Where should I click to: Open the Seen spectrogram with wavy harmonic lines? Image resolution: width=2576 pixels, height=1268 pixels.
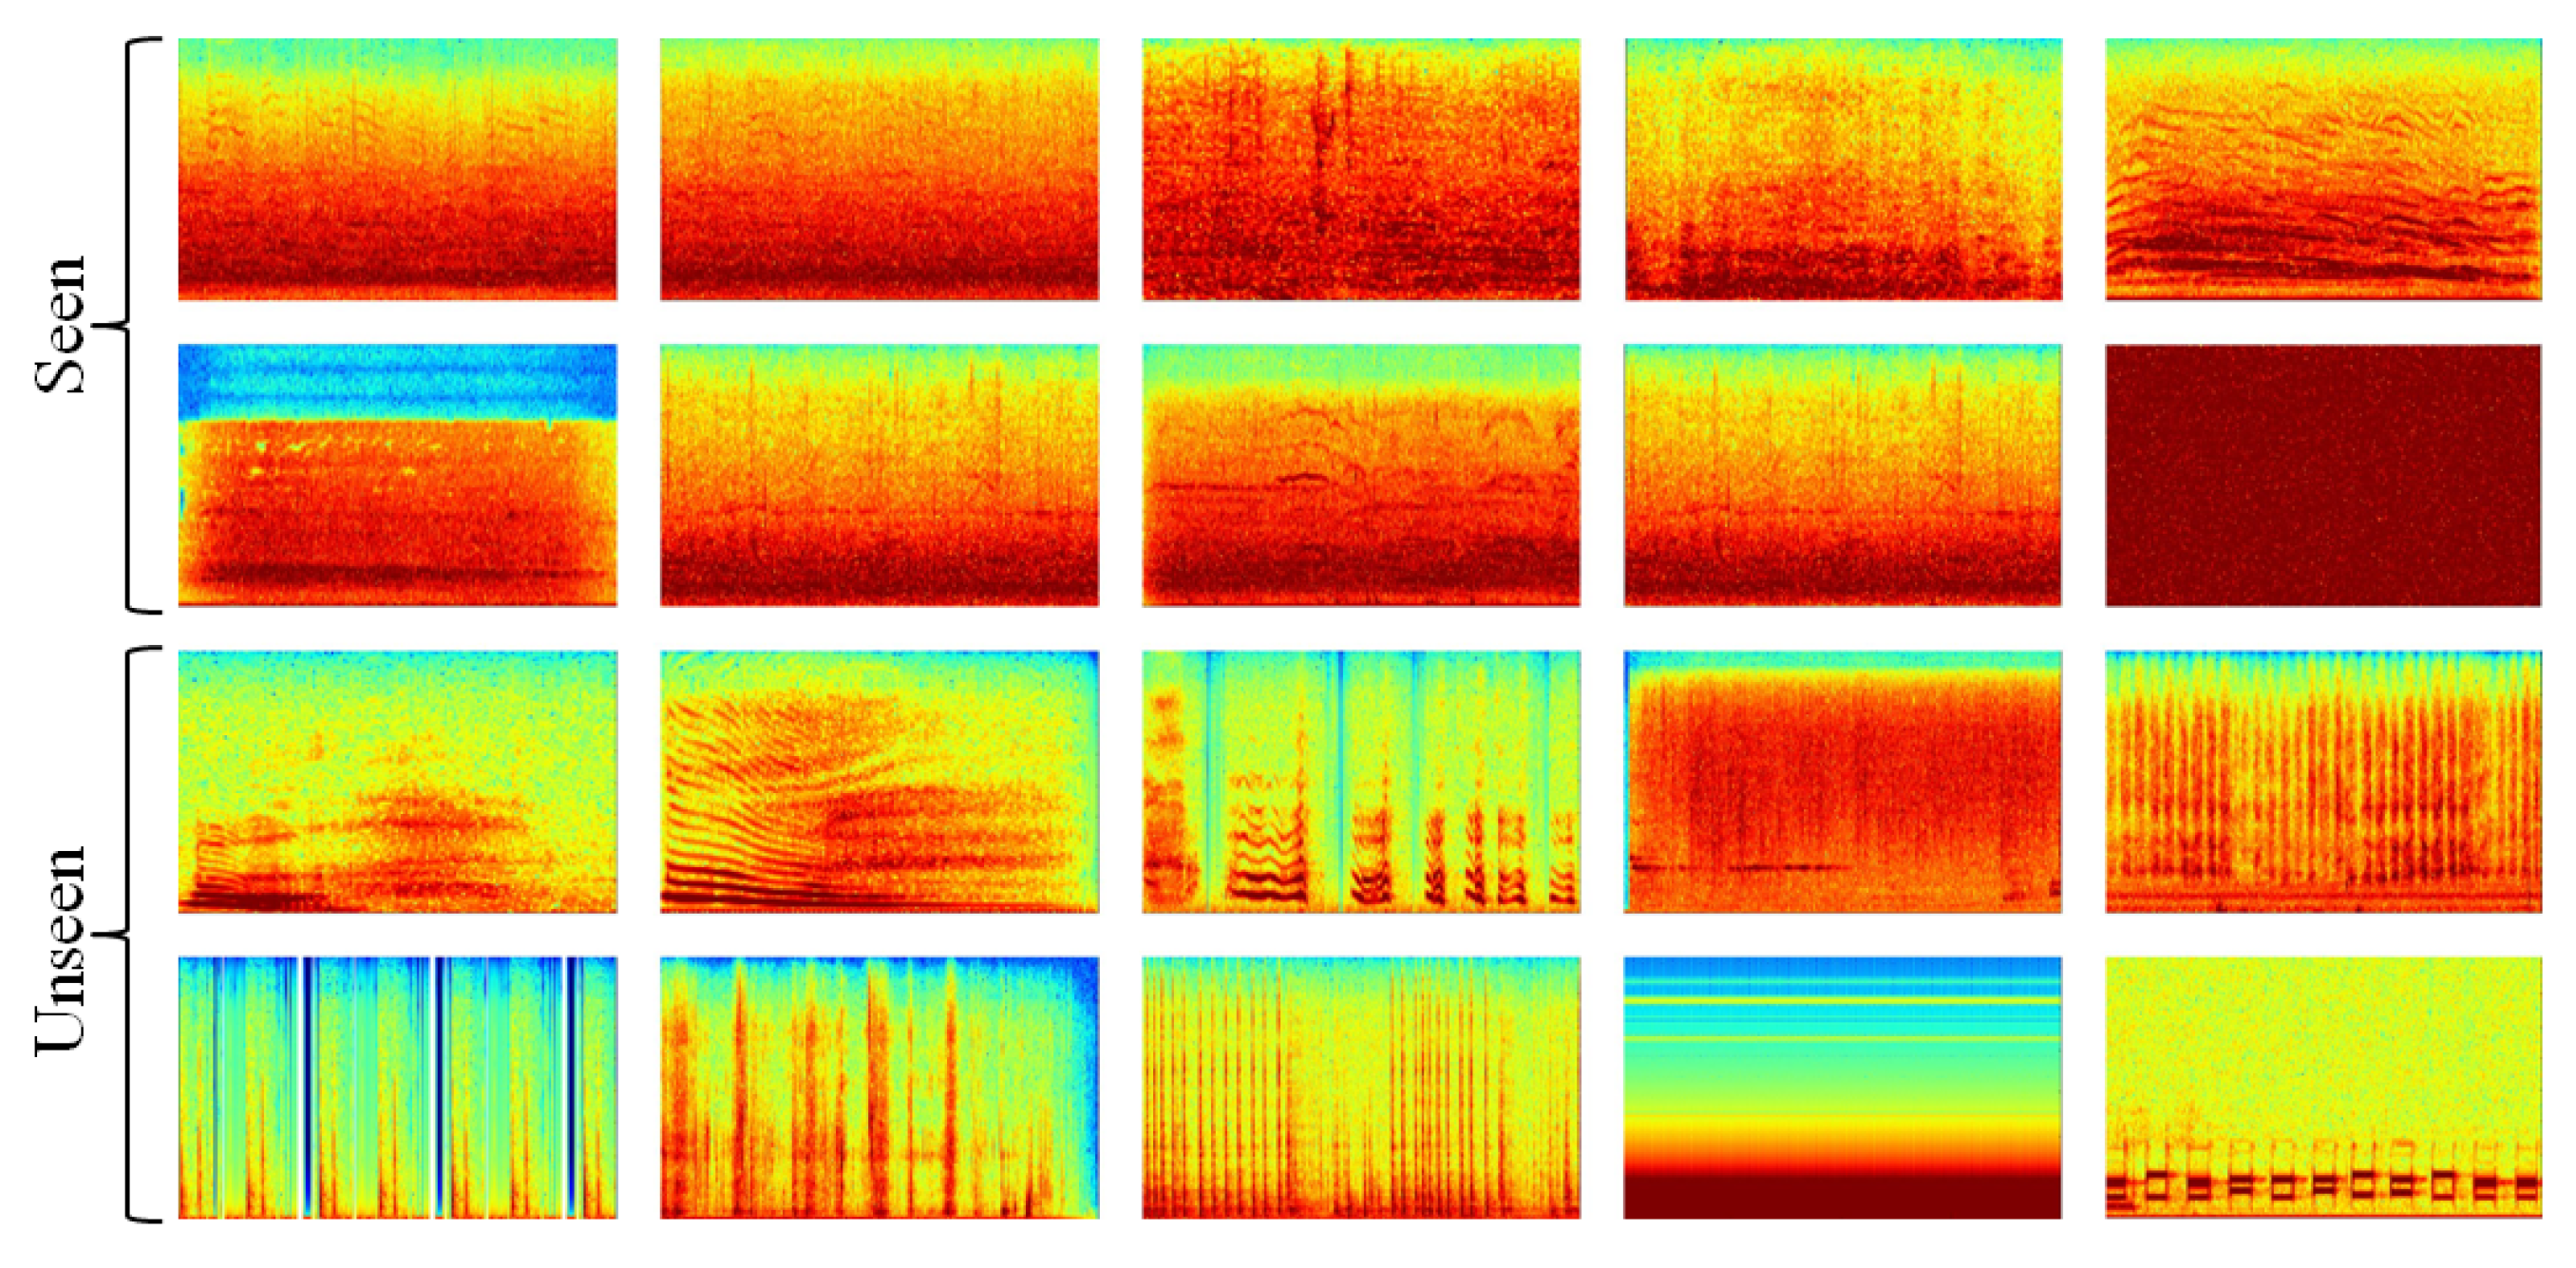pos(2322,169)
